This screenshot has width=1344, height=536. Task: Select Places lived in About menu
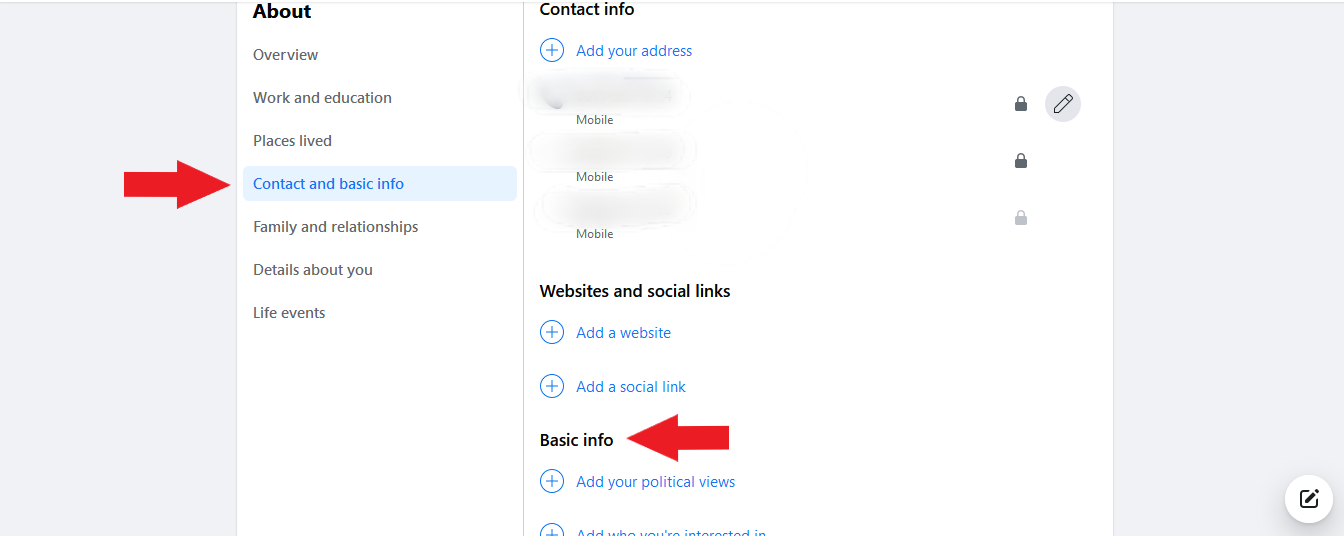pos(292,141)
